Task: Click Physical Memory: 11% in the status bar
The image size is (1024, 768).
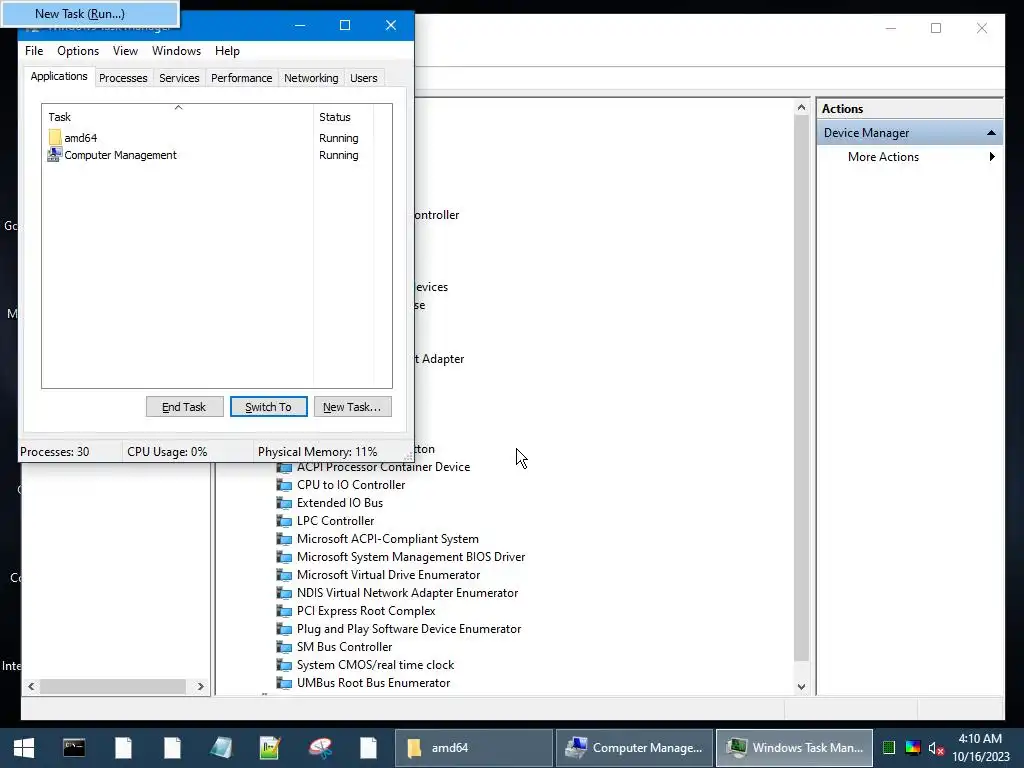Action: 317,452
